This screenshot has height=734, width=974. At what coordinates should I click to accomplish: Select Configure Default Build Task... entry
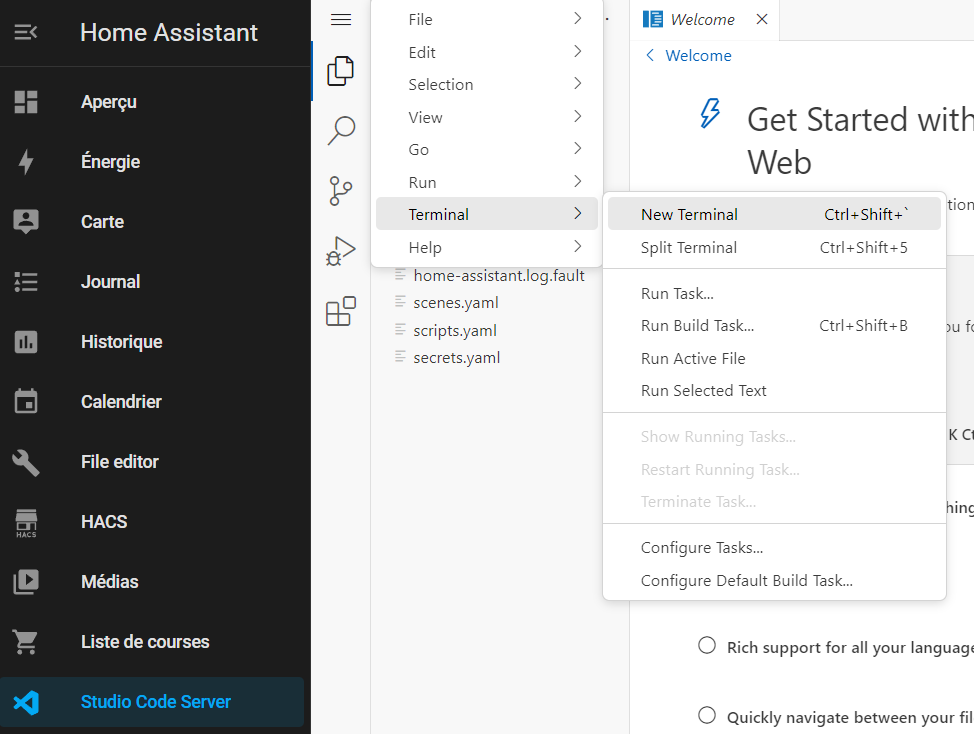point(774,581)
